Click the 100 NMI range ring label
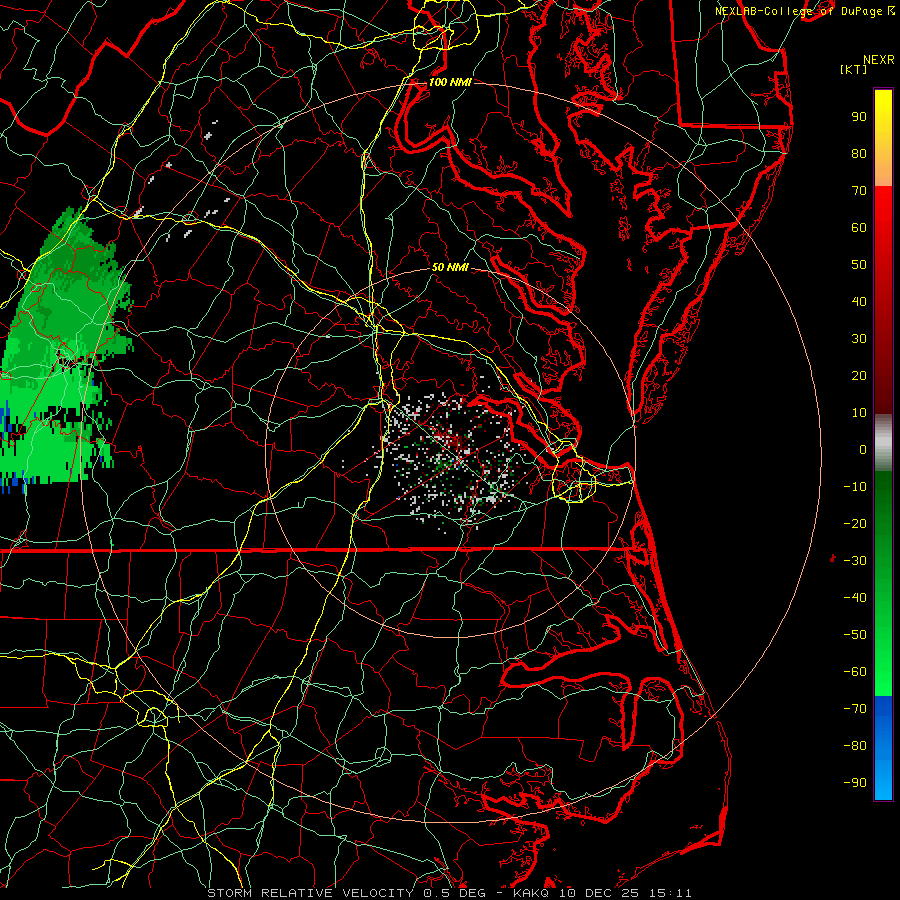This screenshot has height=900, width=900. coord(450,82)
